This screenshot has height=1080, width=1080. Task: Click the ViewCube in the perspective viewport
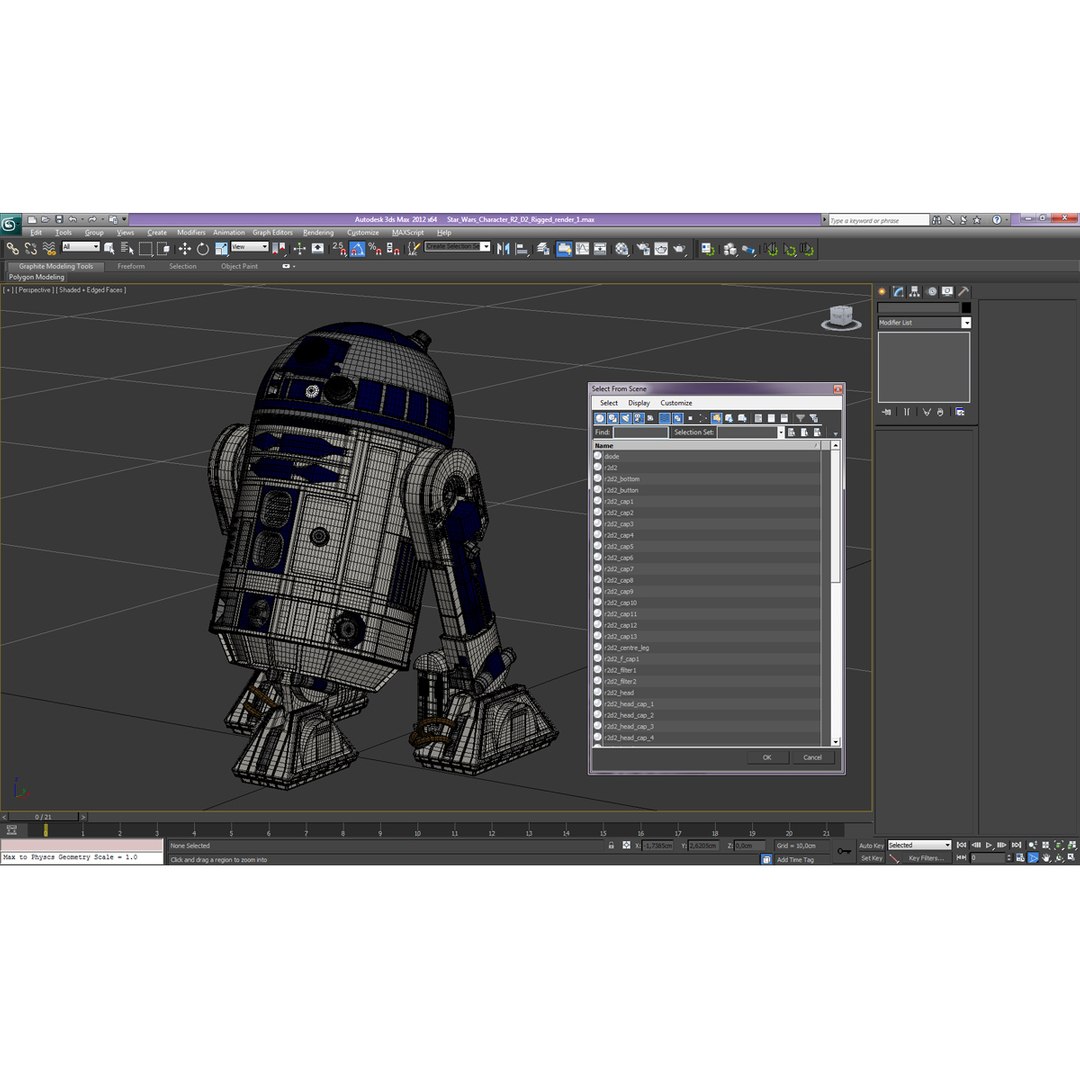(x=841, y=318)
